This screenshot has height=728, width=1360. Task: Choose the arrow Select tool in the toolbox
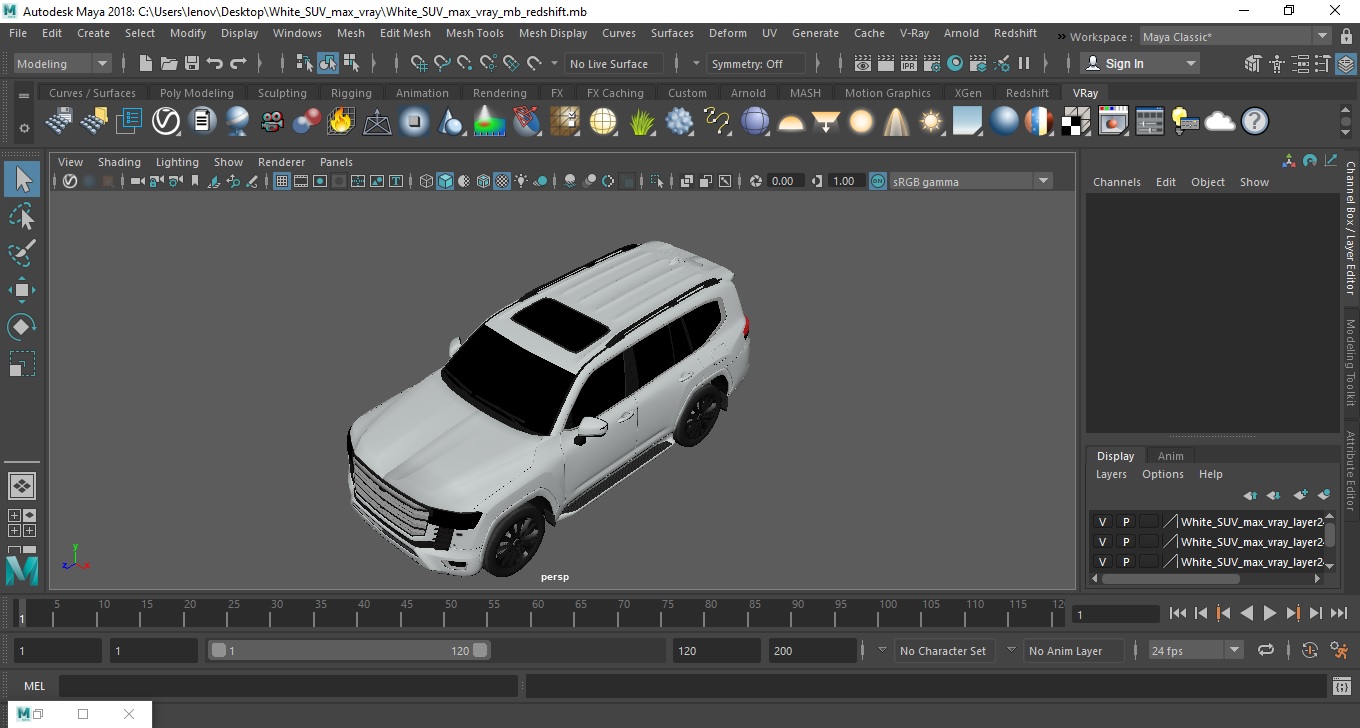22,179
